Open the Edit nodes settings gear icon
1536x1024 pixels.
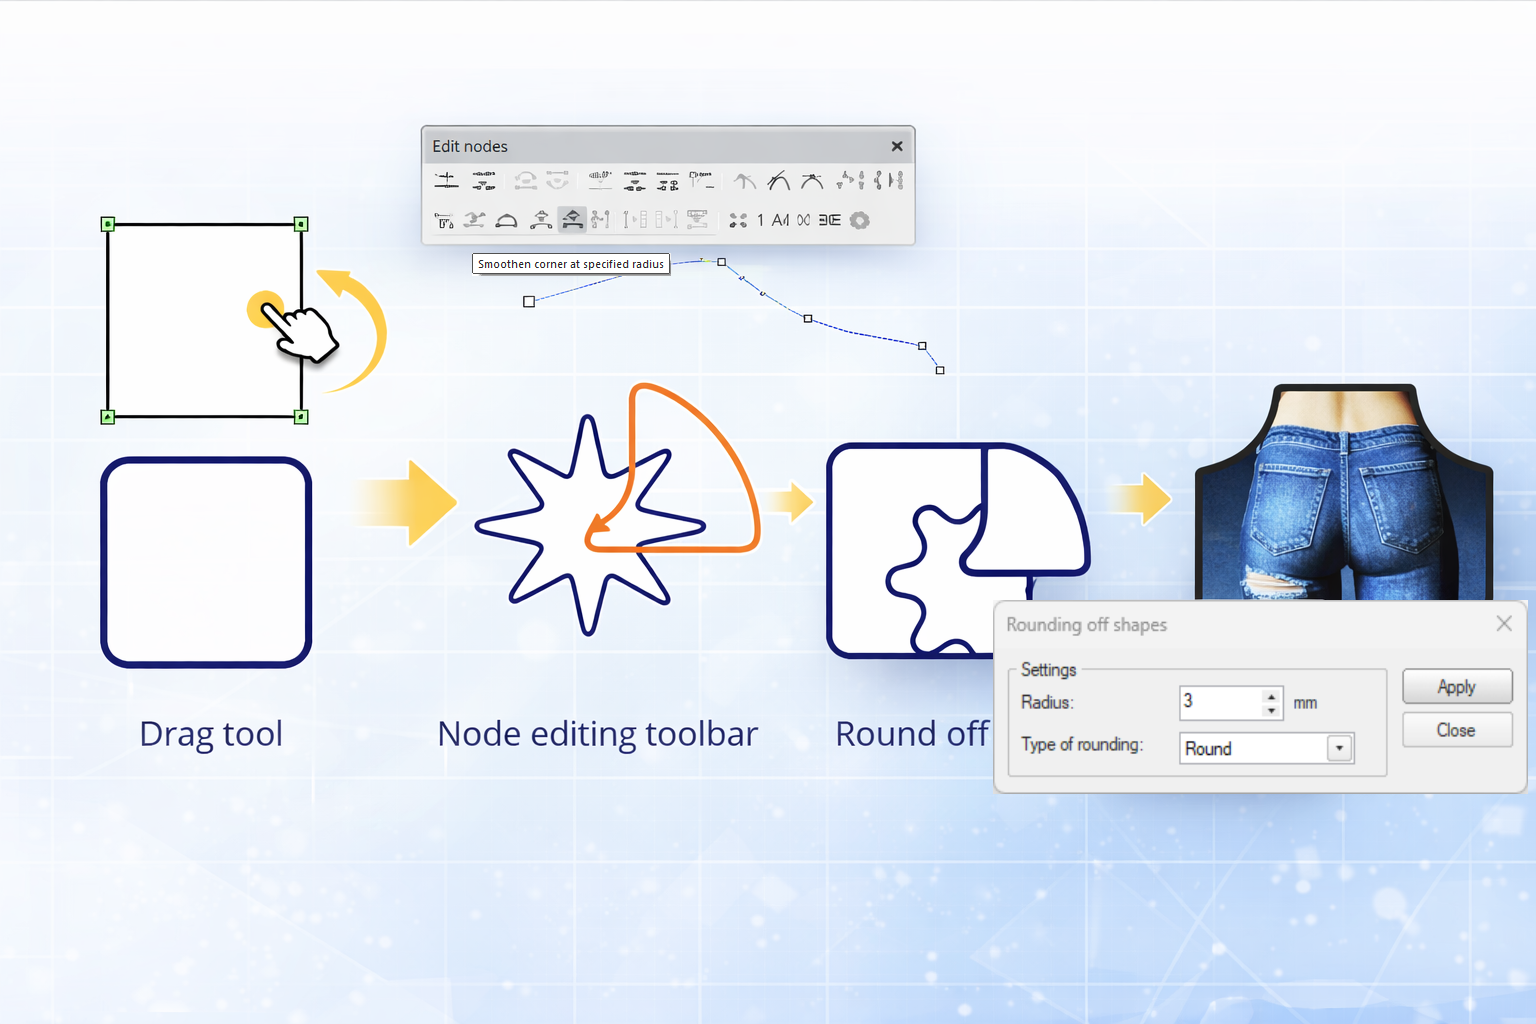(x=859, y=220)
